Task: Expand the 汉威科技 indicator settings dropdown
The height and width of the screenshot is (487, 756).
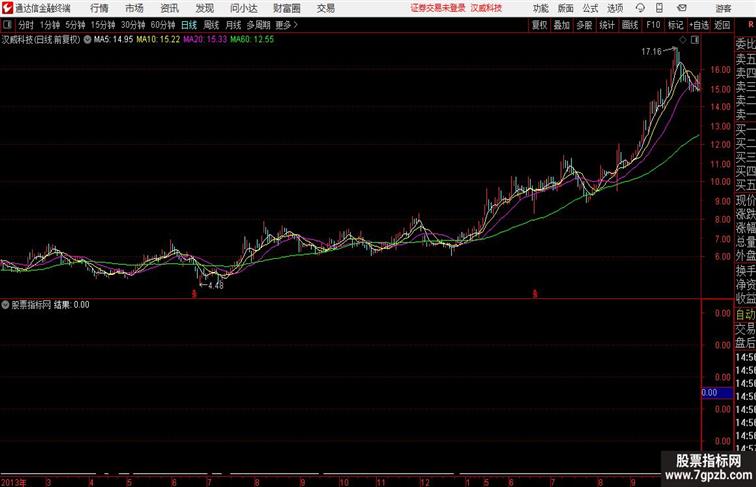Action: [x=87, y=40]
